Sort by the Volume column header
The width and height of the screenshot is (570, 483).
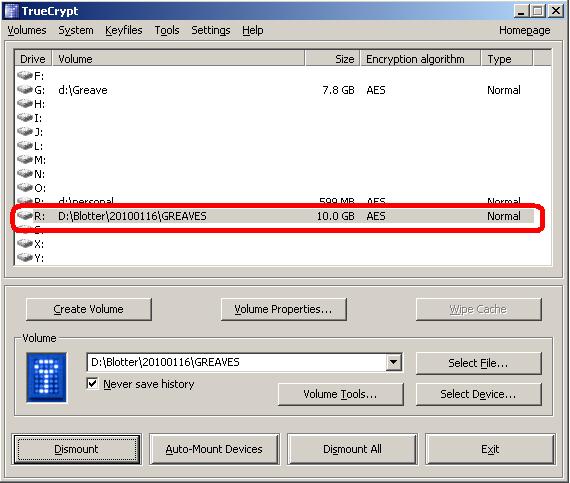(178, 59)
